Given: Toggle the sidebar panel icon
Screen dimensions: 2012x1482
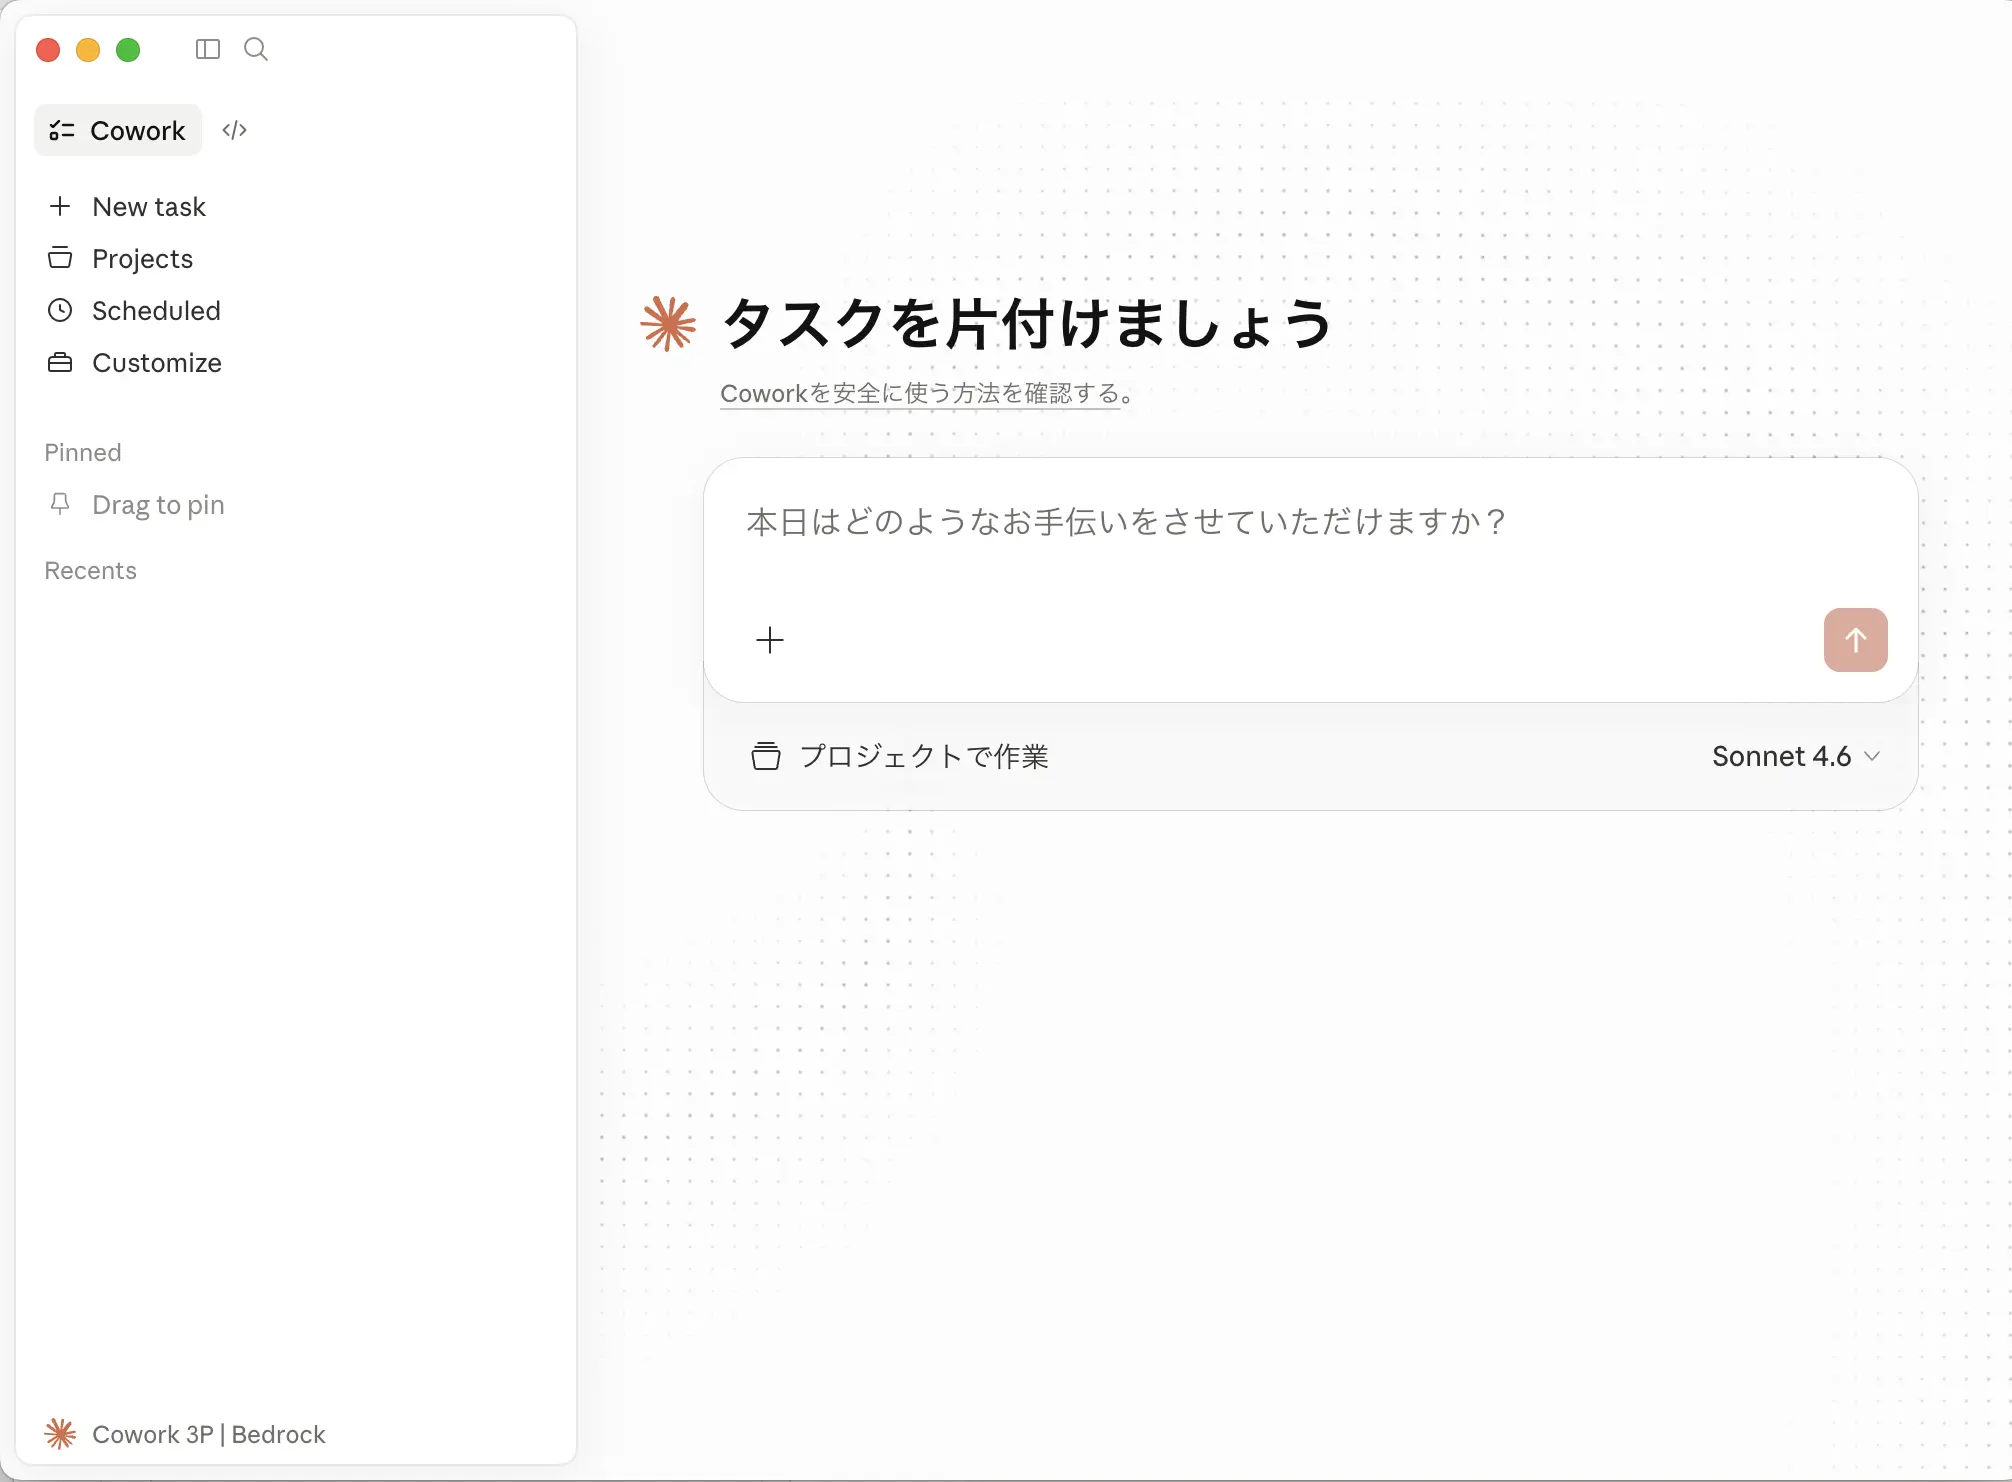Looking at the screenshot, I should 207,49.
